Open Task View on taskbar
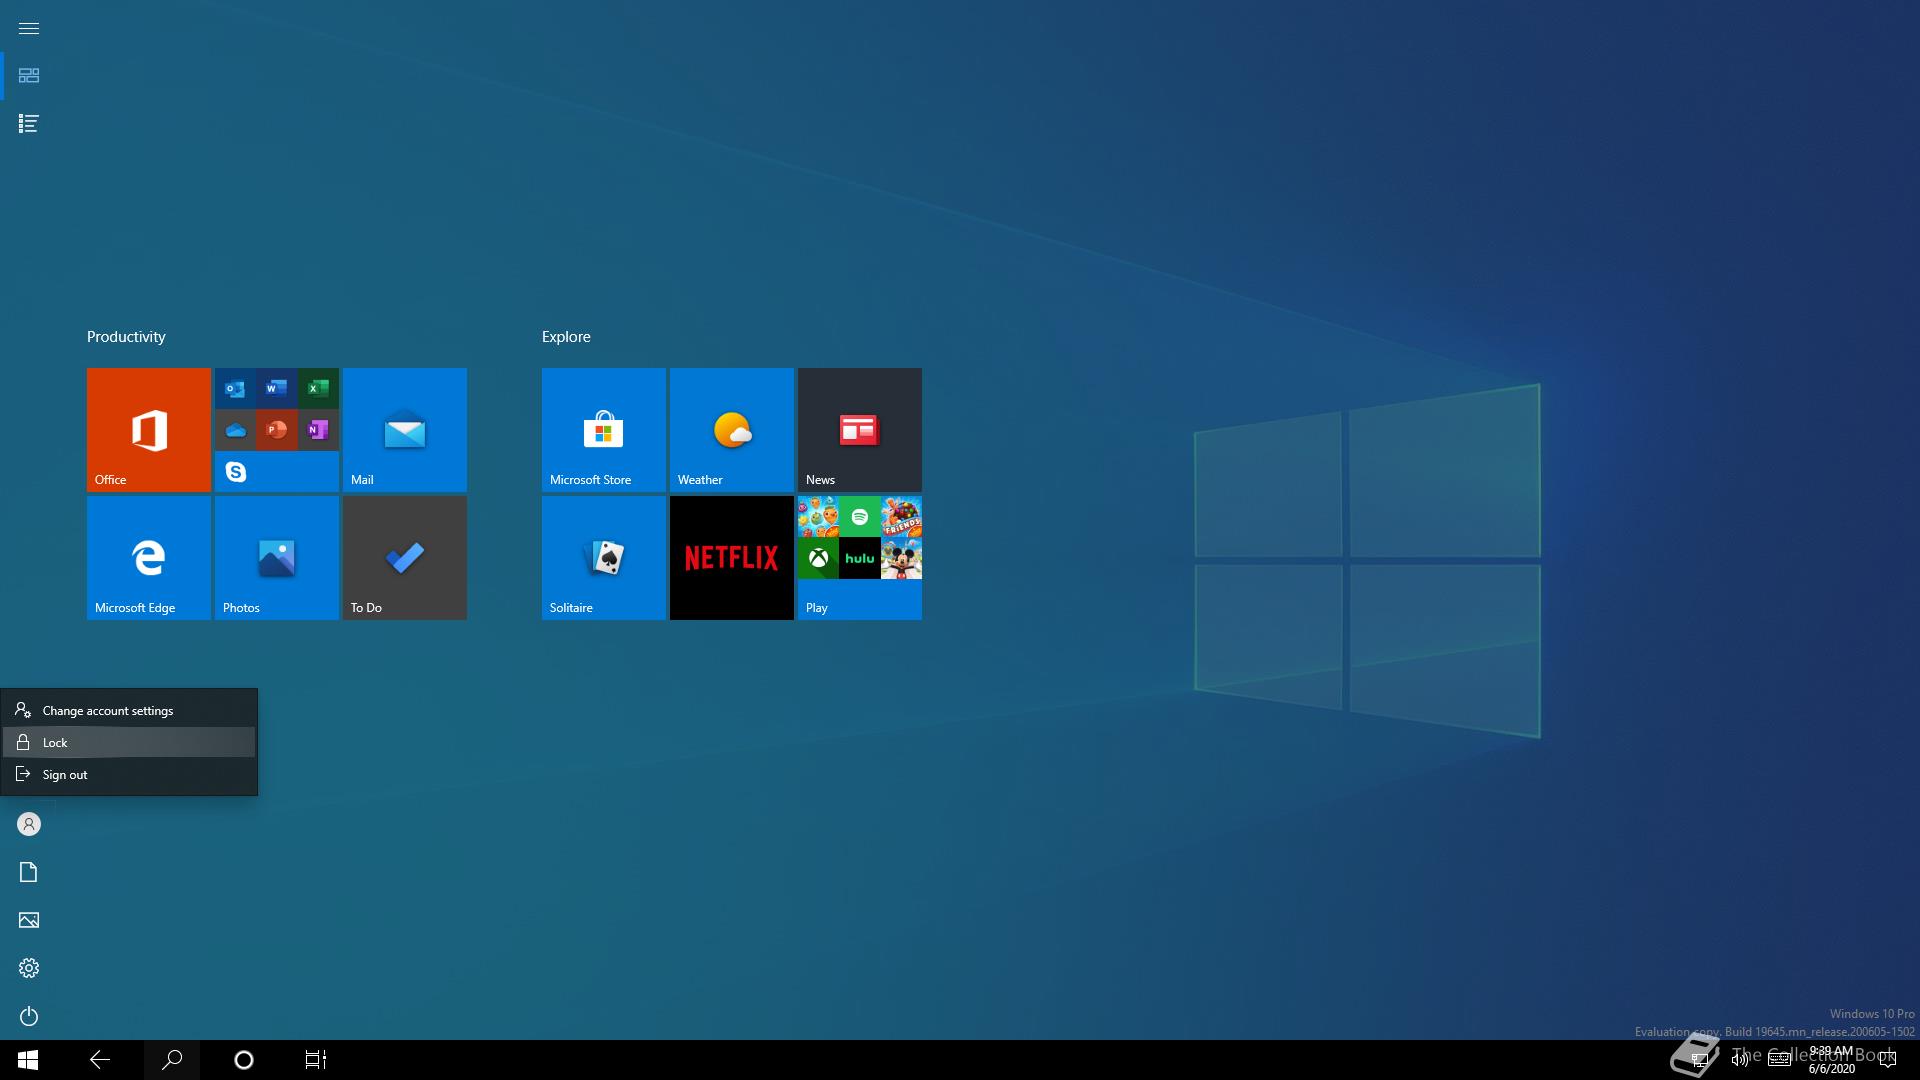The image size is (1920, 1080). point(316,1060)
